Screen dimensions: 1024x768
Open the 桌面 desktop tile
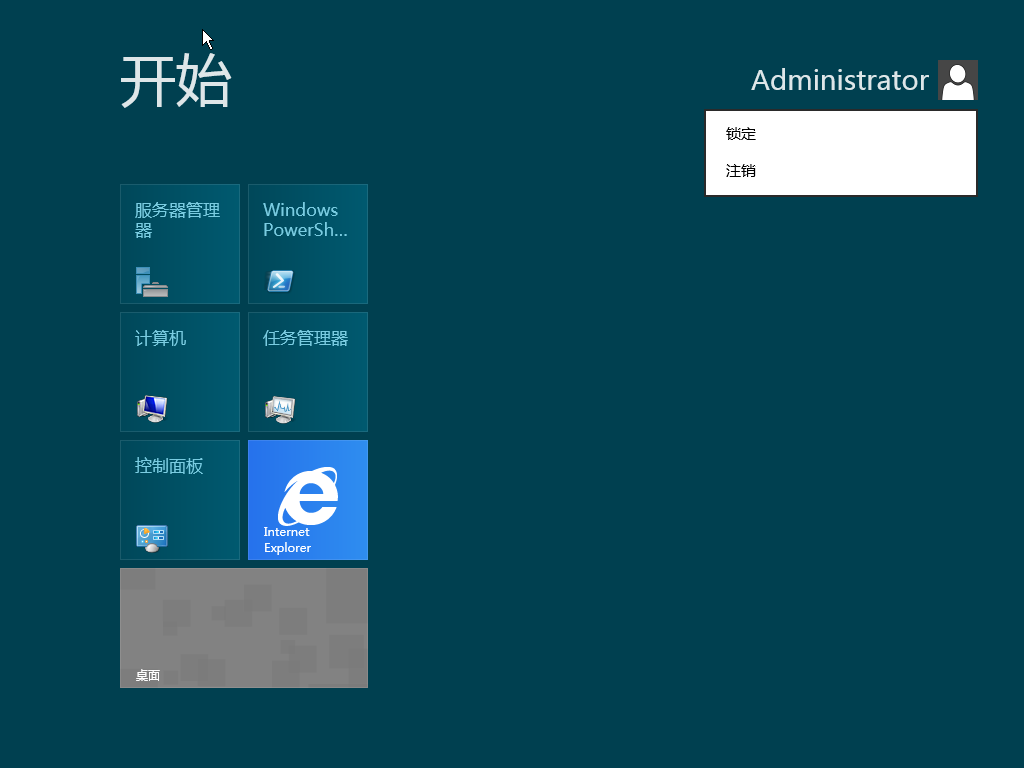click(244, 628)
